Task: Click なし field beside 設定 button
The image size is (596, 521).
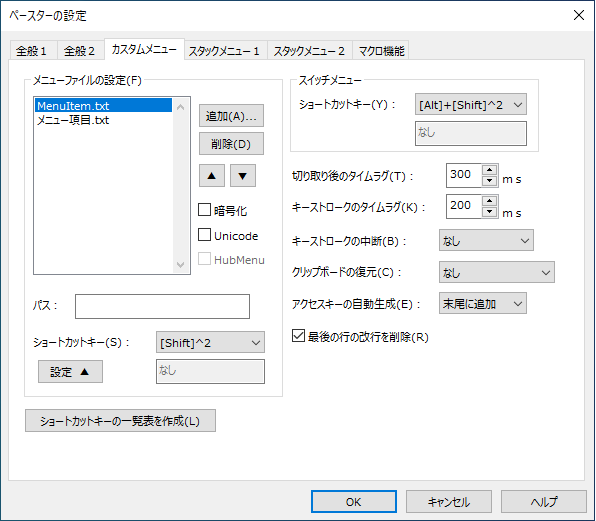Action: [210, 371]
